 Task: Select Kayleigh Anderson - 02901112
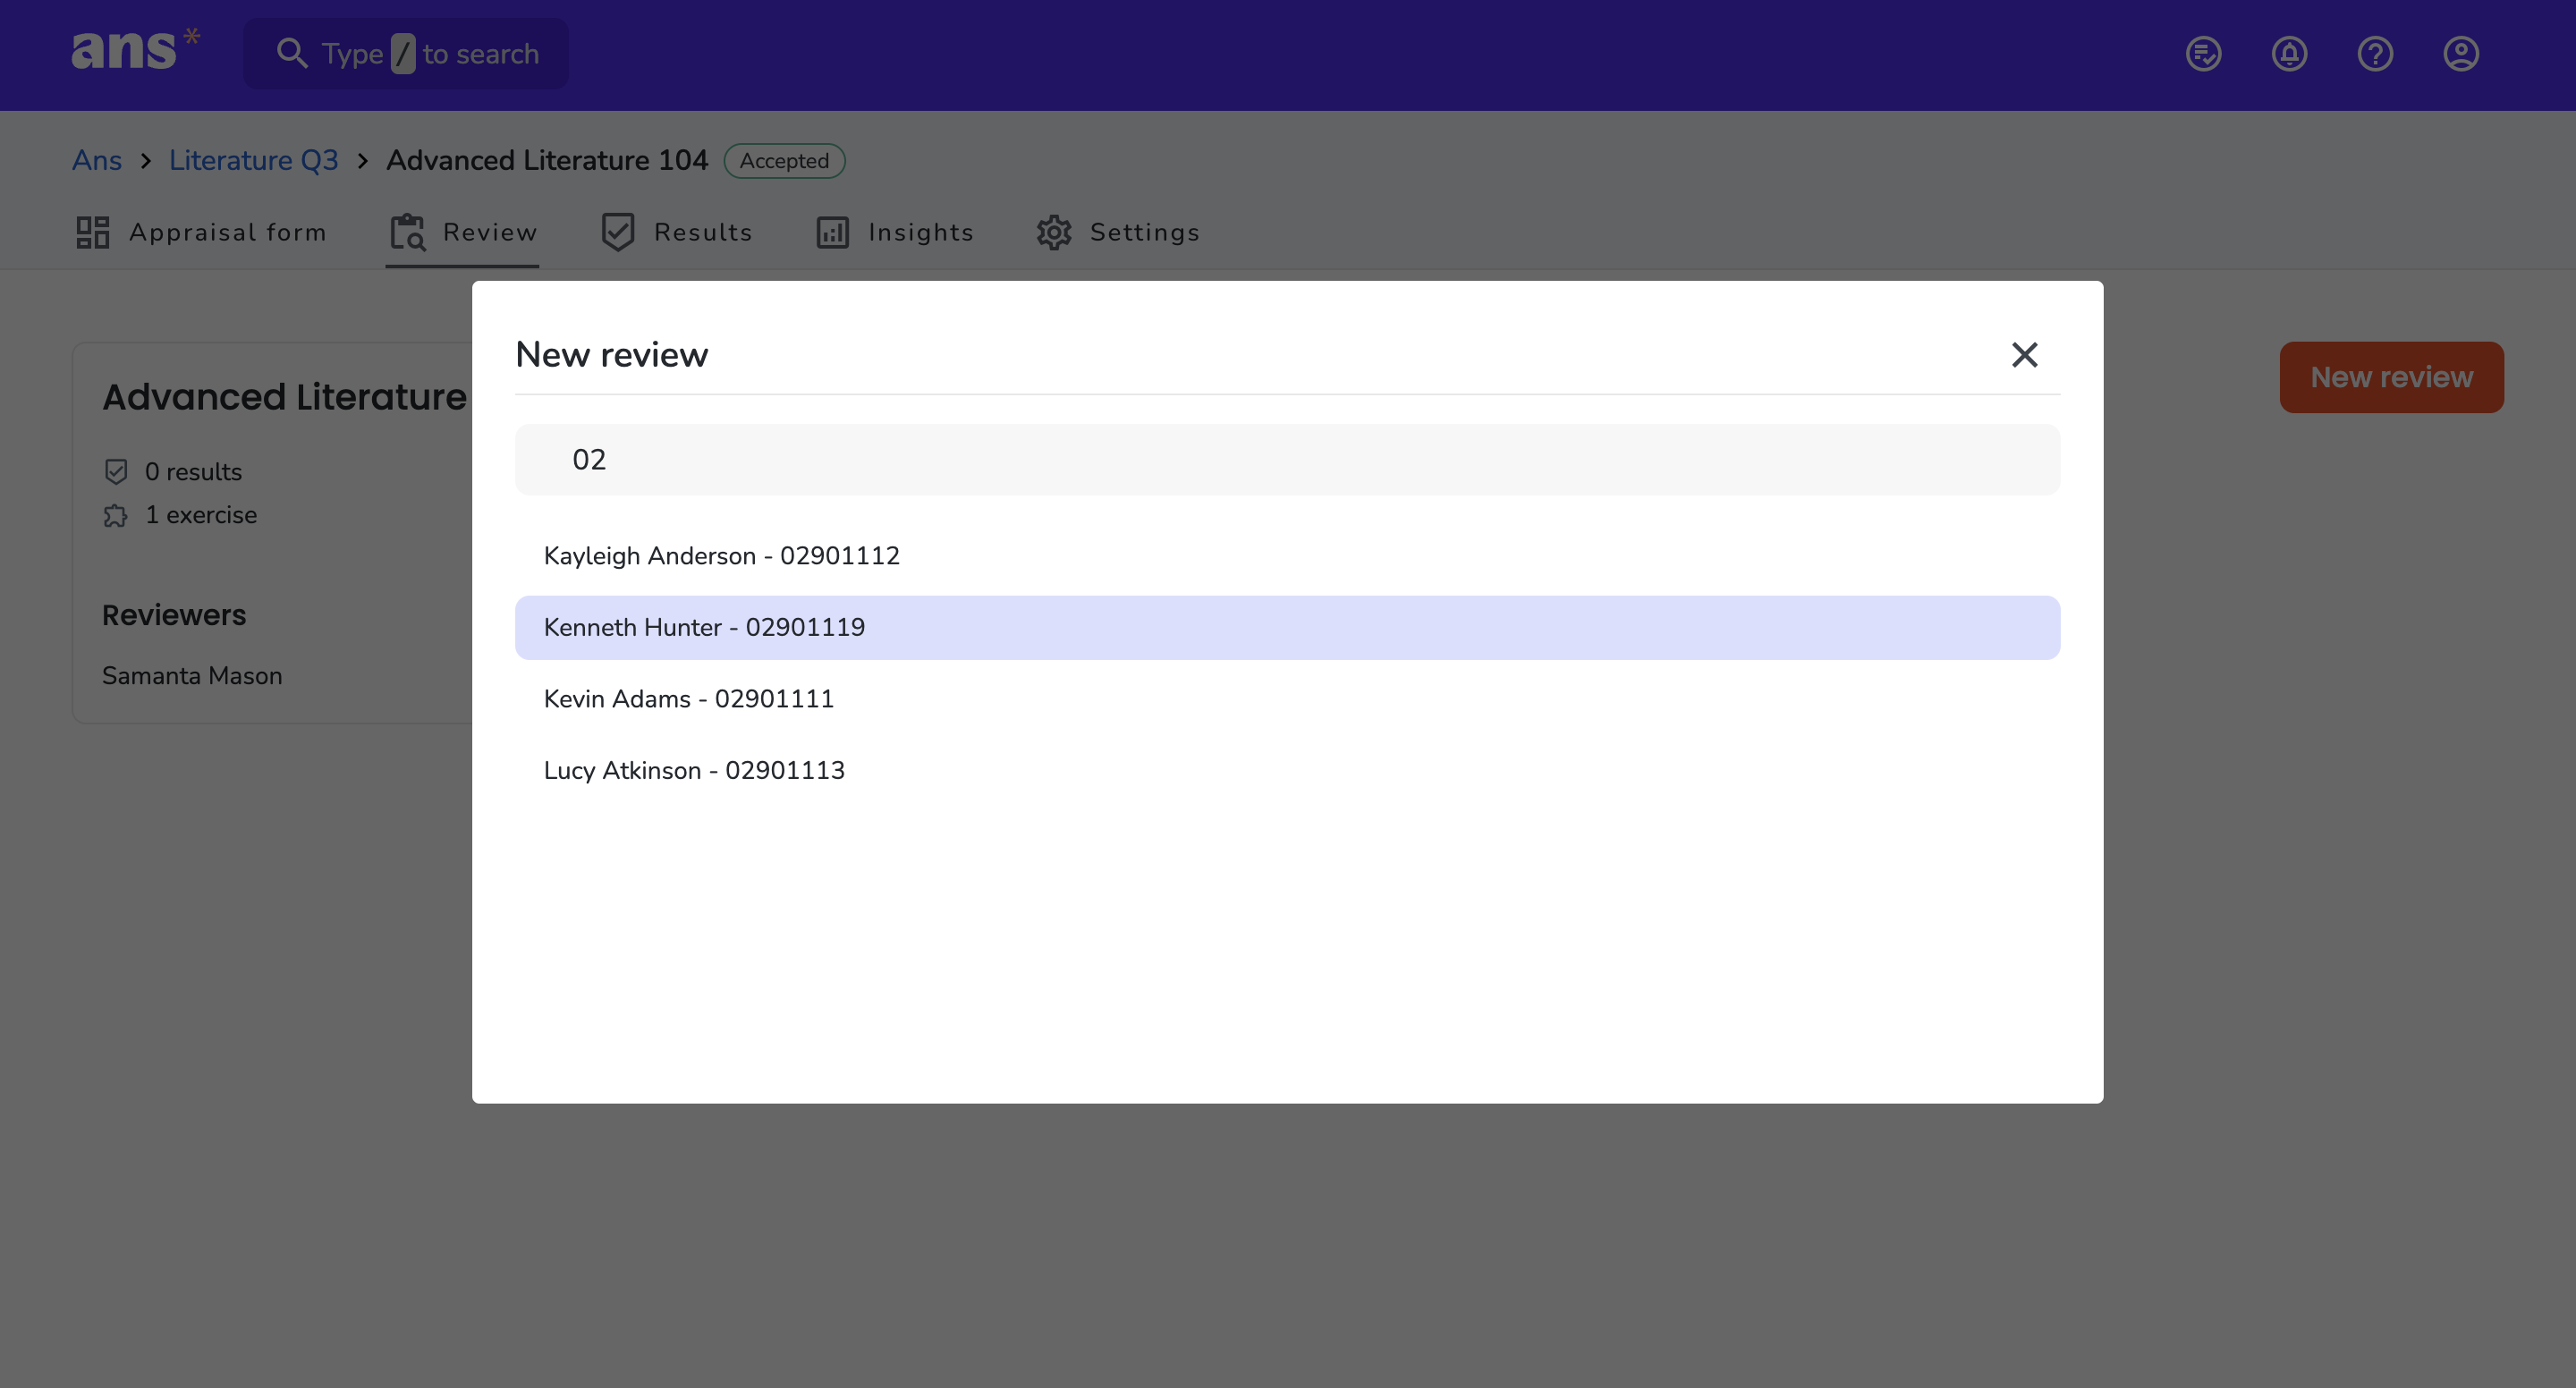(1287, 556)
